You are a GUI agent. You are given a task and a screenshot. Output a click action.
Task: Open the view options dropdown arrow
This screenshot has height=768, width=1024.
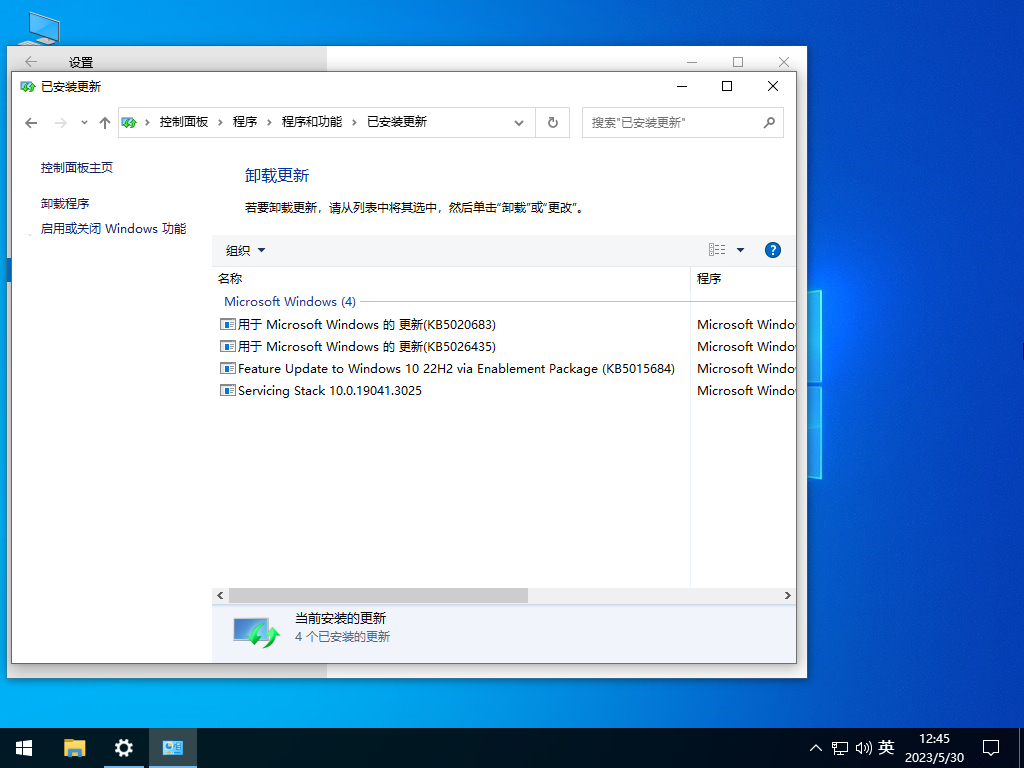pos(740,250)
